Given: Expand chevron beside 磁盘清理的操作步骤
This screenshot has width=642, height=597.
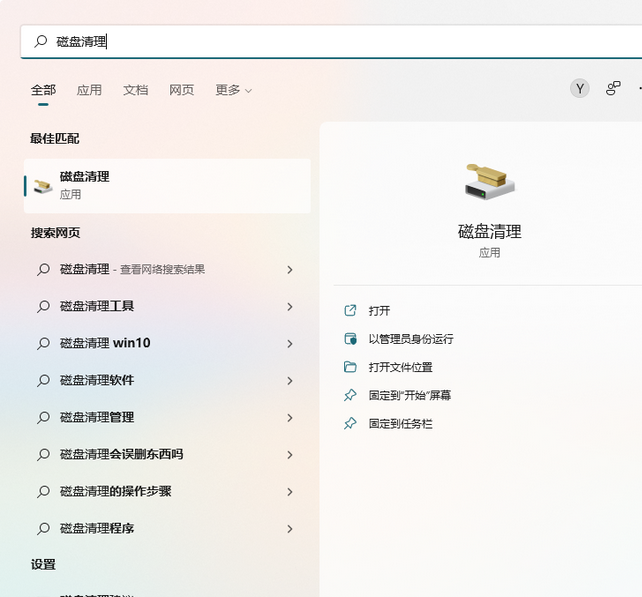Looking at the screenshot, I should tap(290, 492).
